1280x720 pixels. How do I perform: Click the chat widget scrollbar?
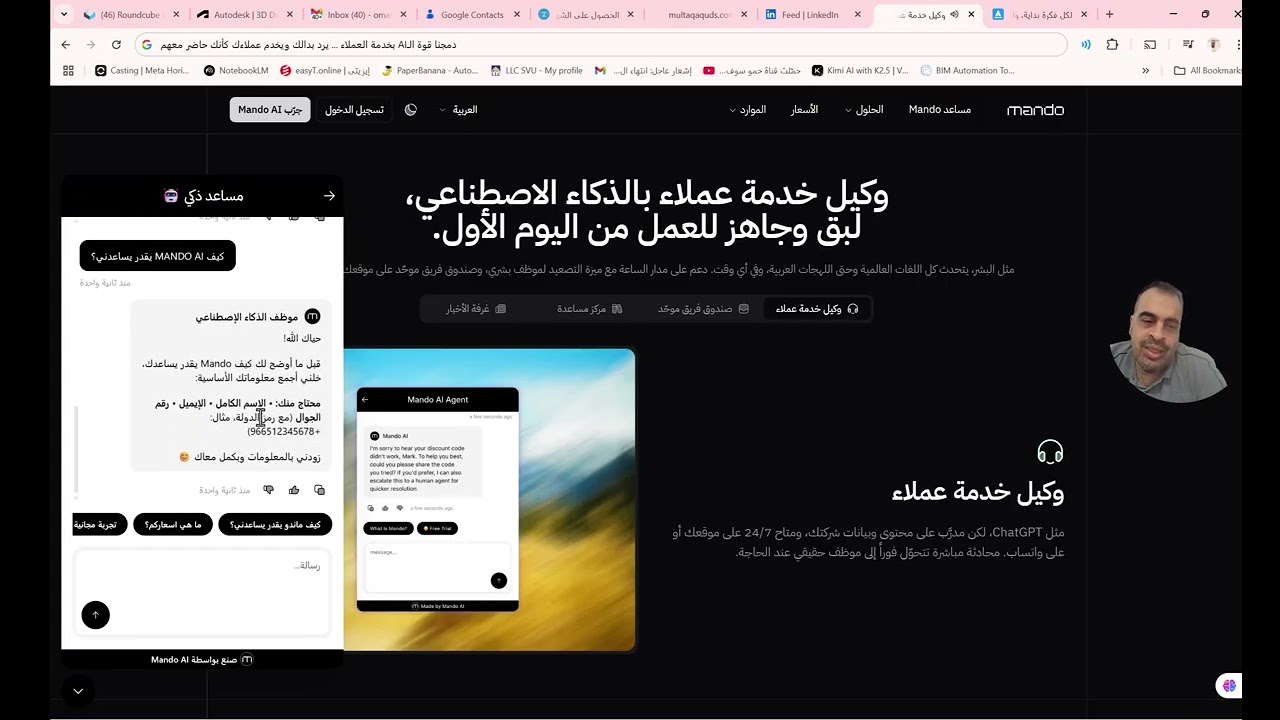[x=76, y=450]
